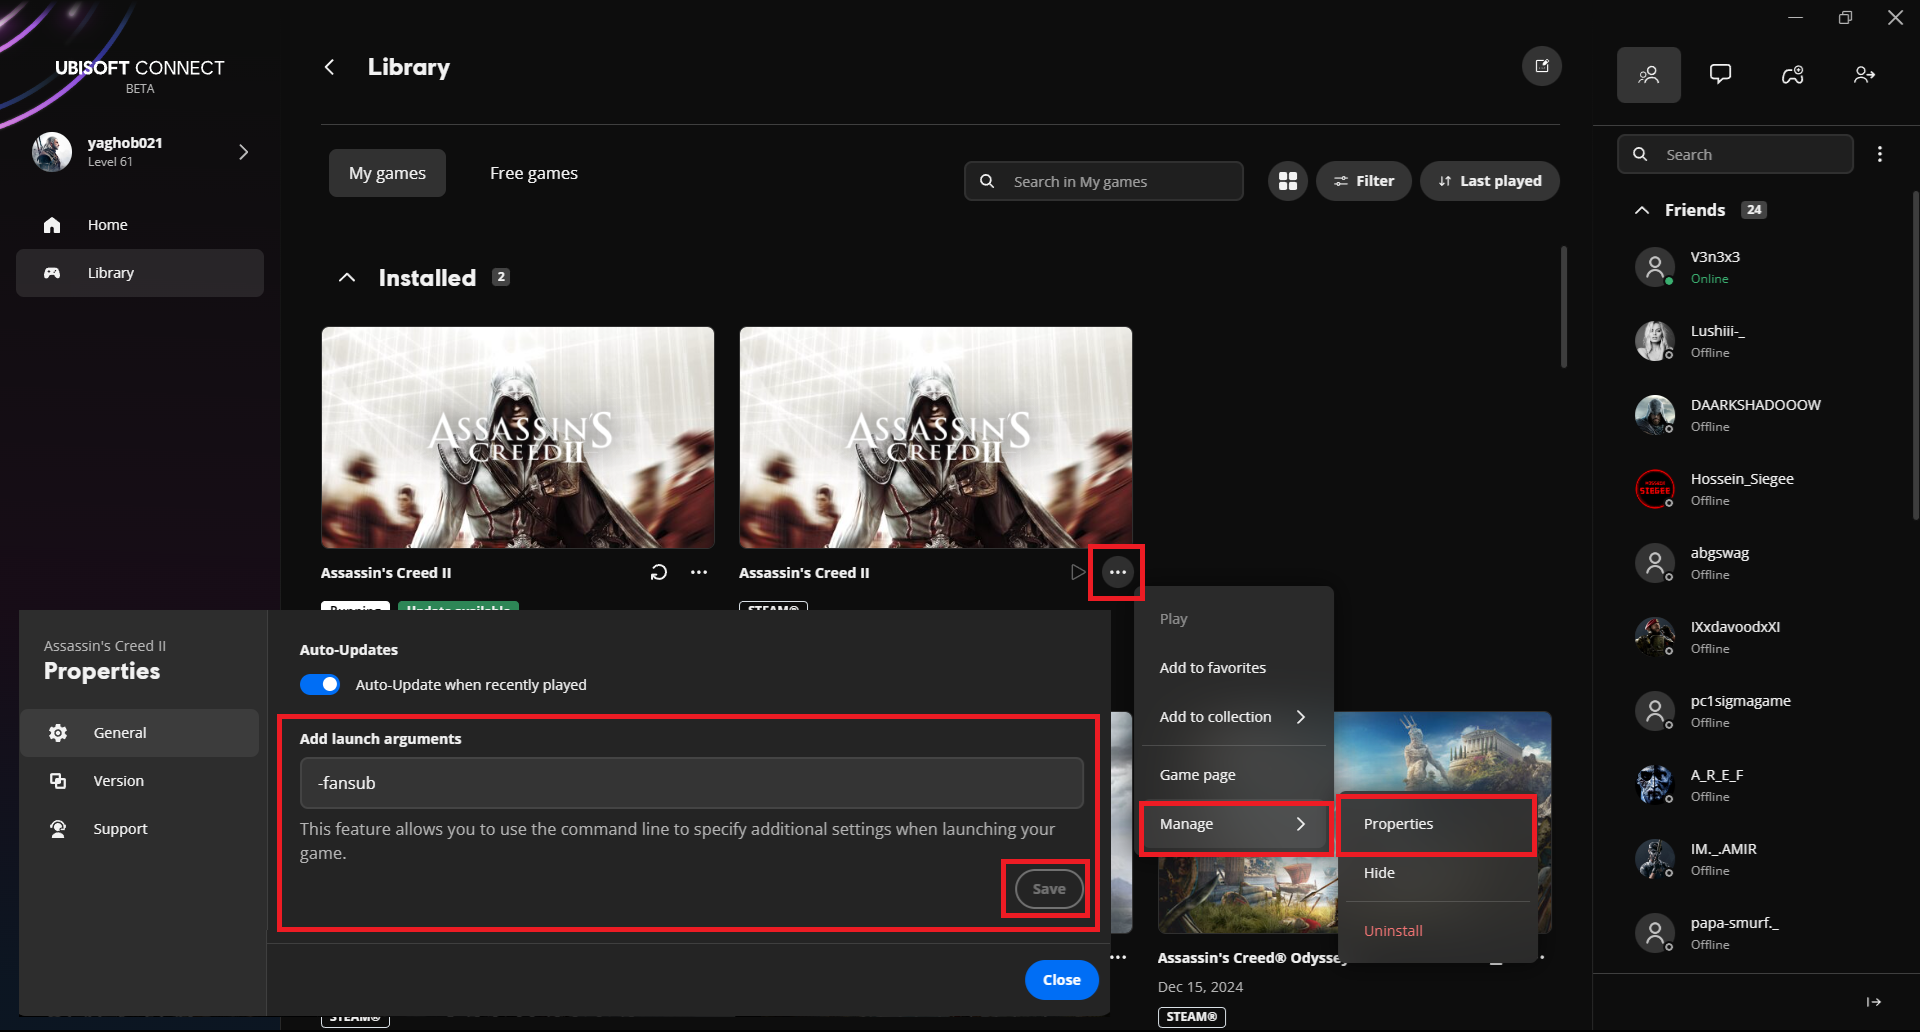Click V3n3x3 friend avatar
Viewport: 1920px width, 1032px height.
point(1654,267)
